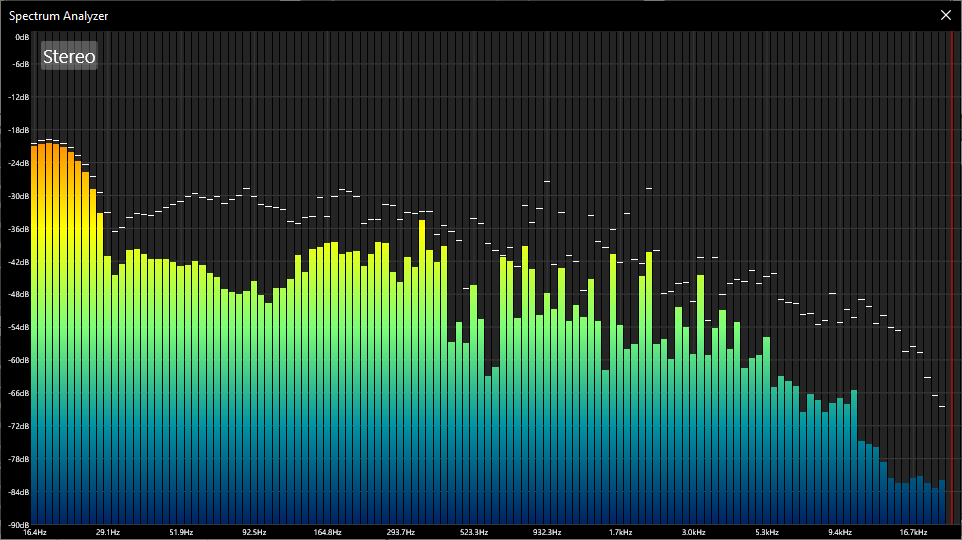Screen dimensions: 962x540
Task: Close the Spectrum Analyzer window
Action: tap(945, 15)
